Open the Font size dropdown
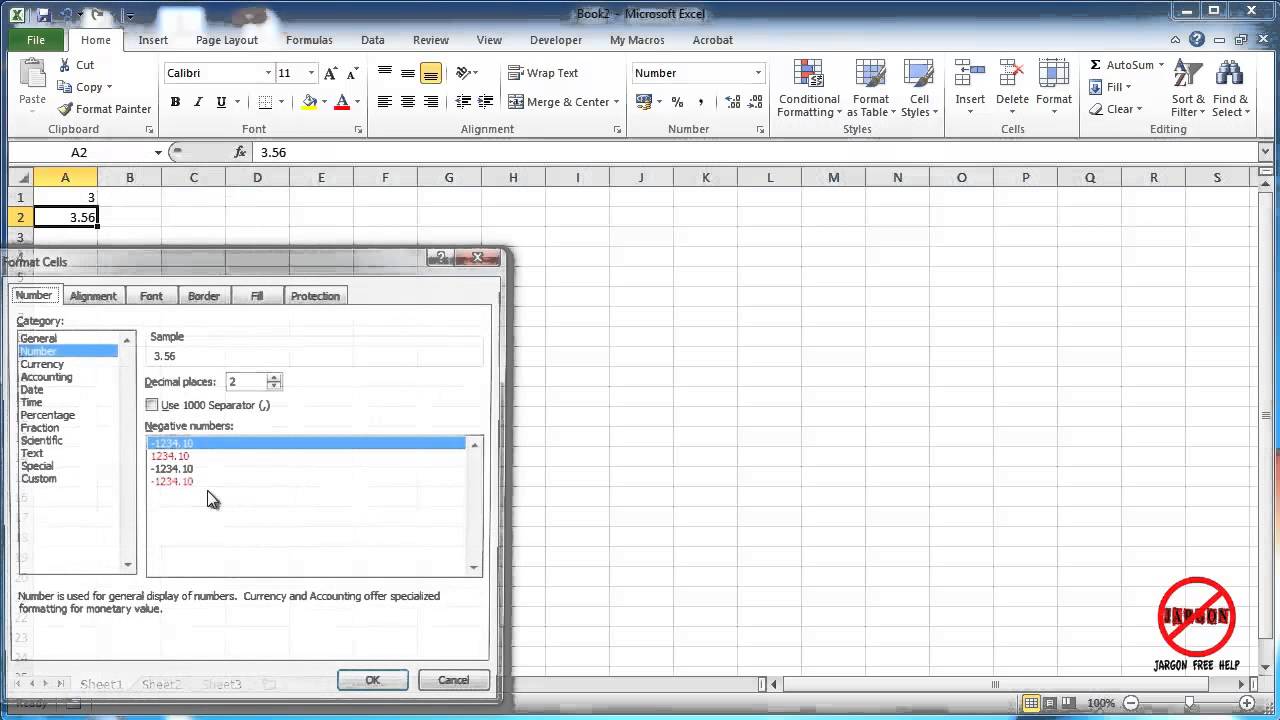 (x=312, y=73)
